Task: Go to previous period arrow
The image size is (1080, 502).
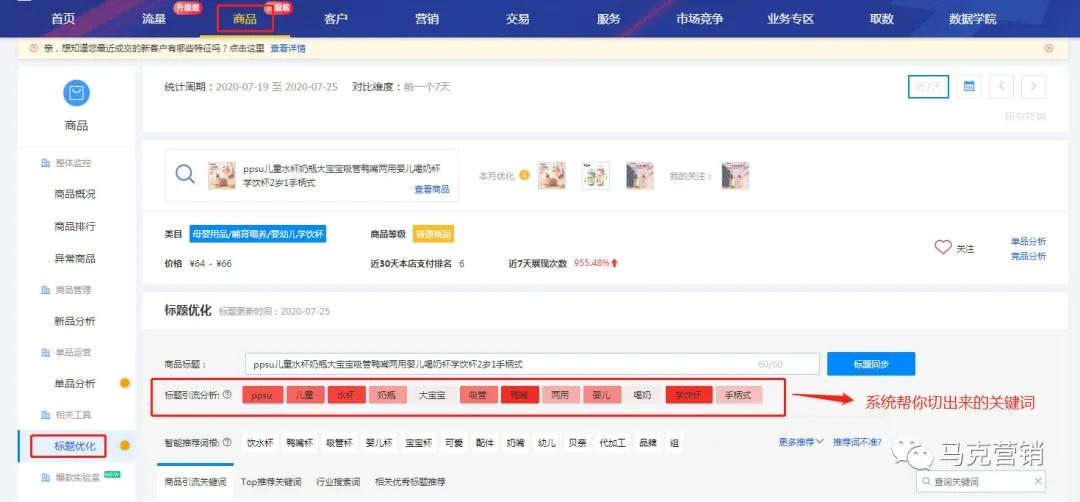Action: click(1001, 87)
